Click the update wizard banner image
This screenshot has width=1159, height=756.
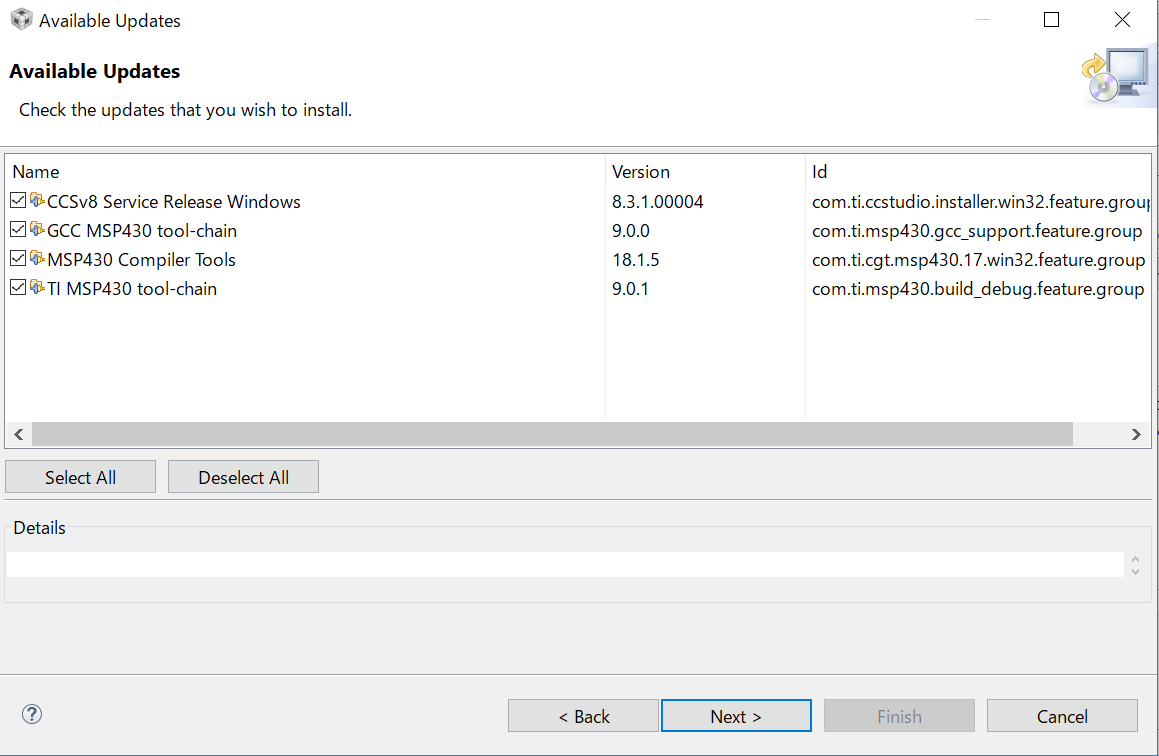(1118, 76)
